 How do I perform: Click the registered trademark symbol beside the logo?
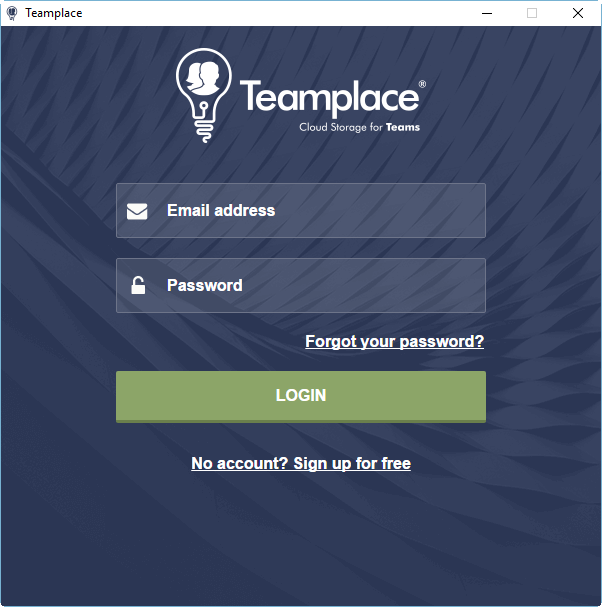click(422, 84)
